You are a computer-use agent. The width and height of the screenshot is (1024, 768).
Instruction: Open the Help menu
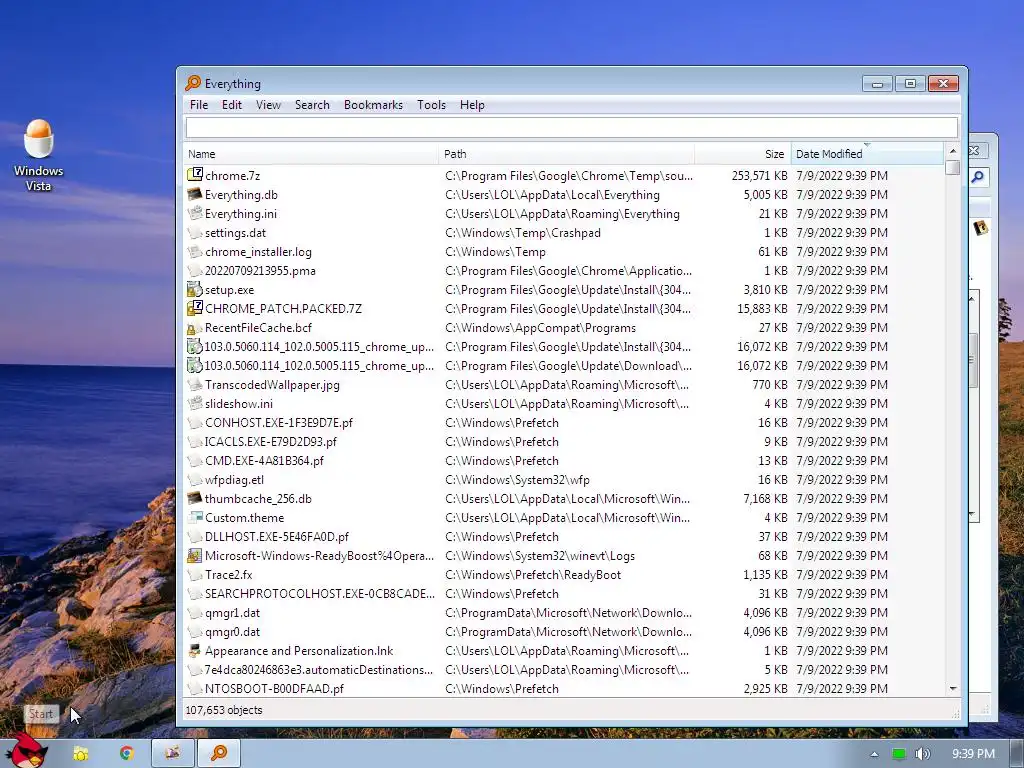(x=472, y=105)
